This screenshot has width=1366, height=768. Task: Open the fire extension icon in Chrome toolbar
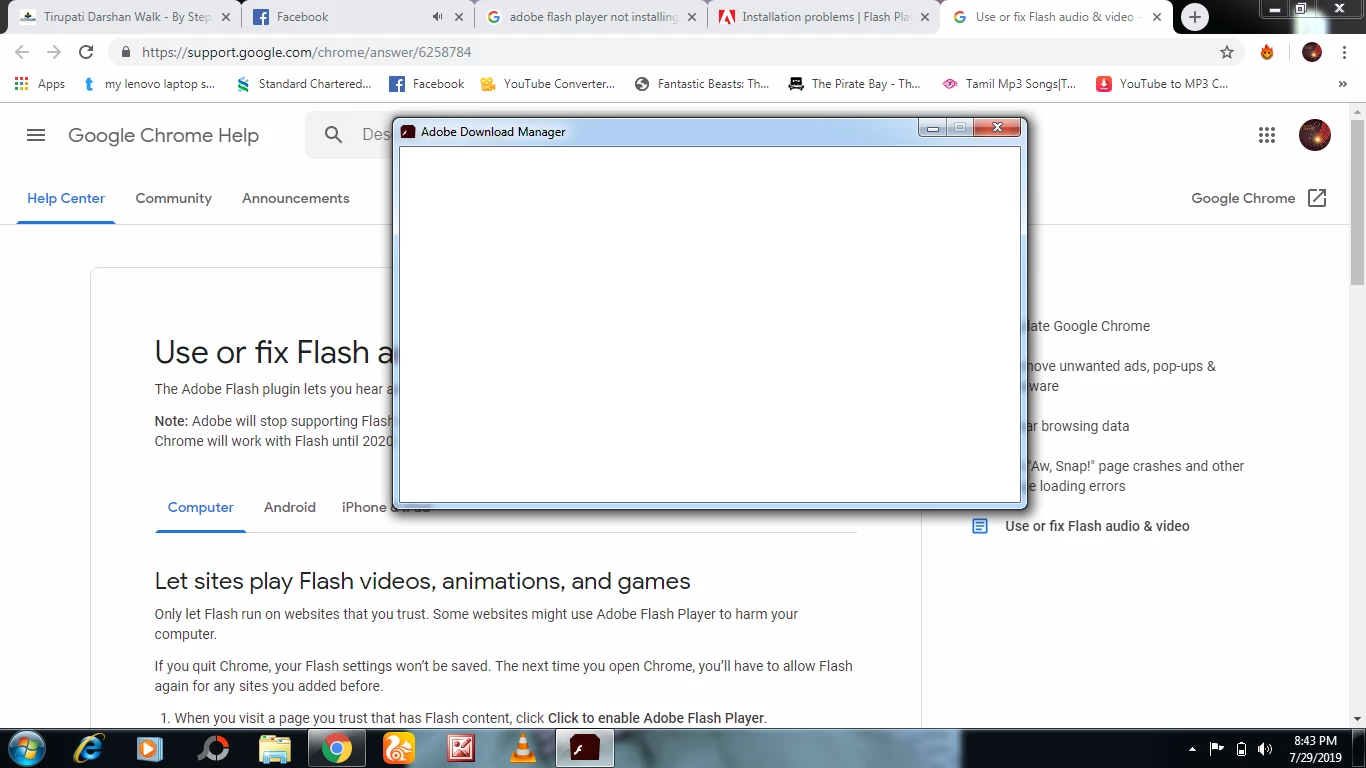1267,52
